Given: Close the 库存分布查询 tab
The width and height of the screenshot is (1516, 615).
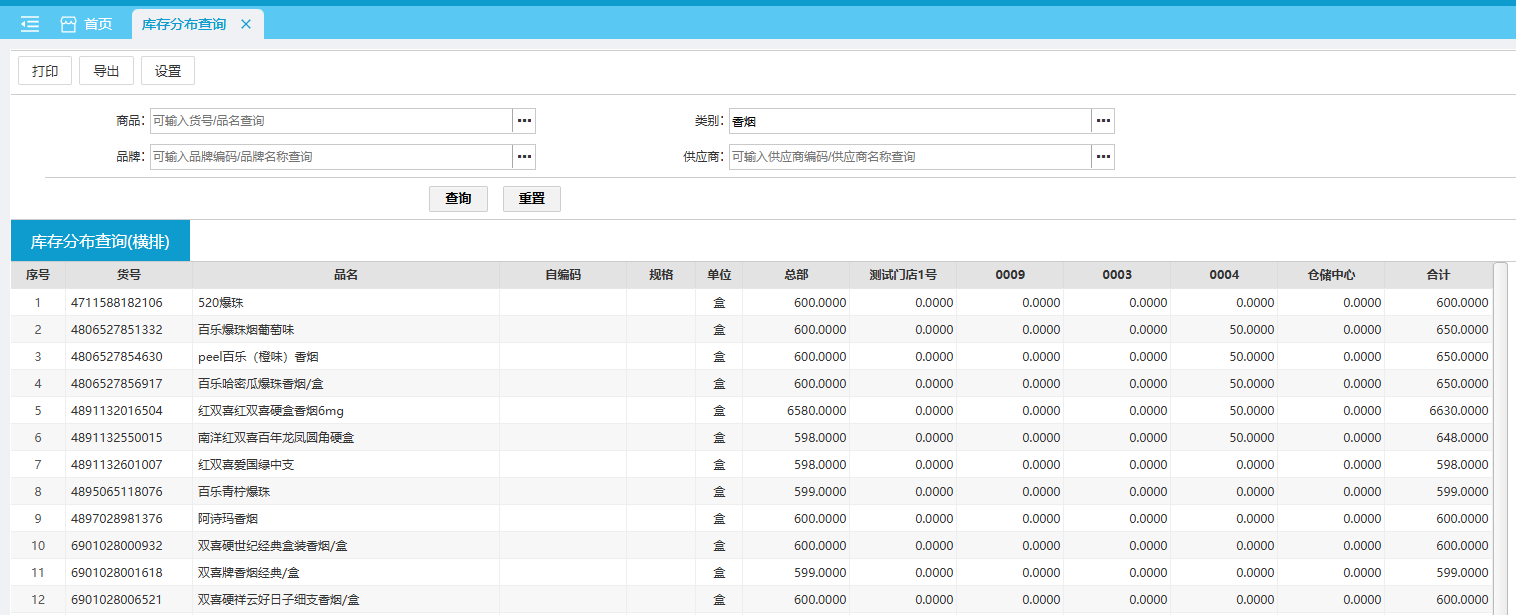Looking at the screenshot, I should 246,24.
